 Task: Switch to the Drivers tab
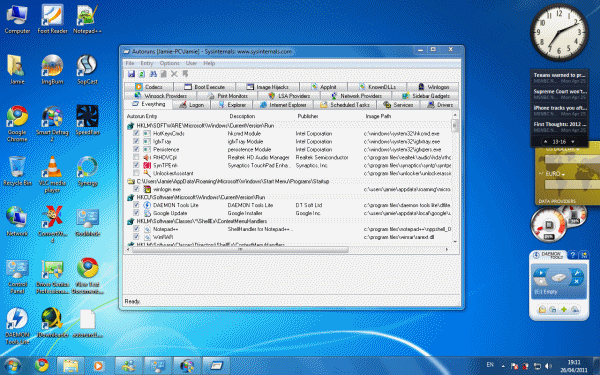(440, 105)
